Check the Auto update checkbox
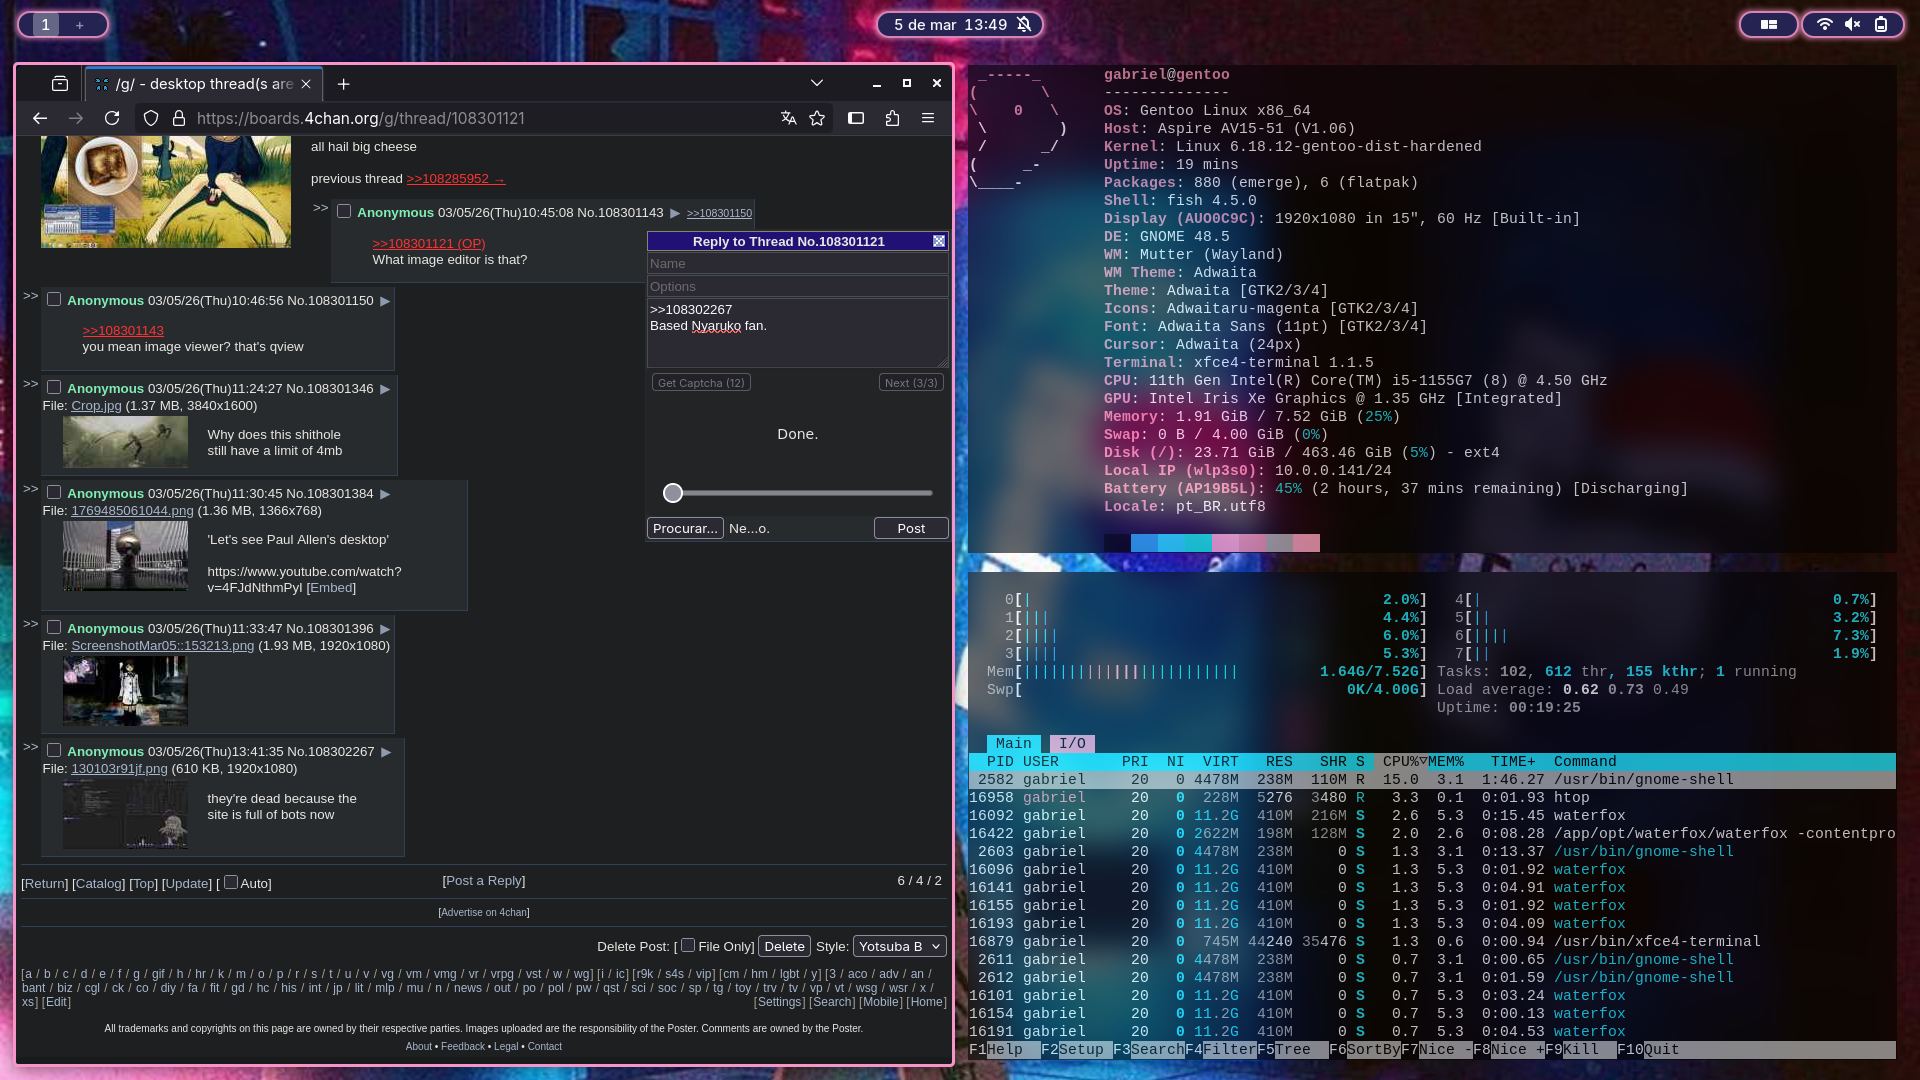The height and width of the screenshot is (1080, 1920). pos(231,882)
